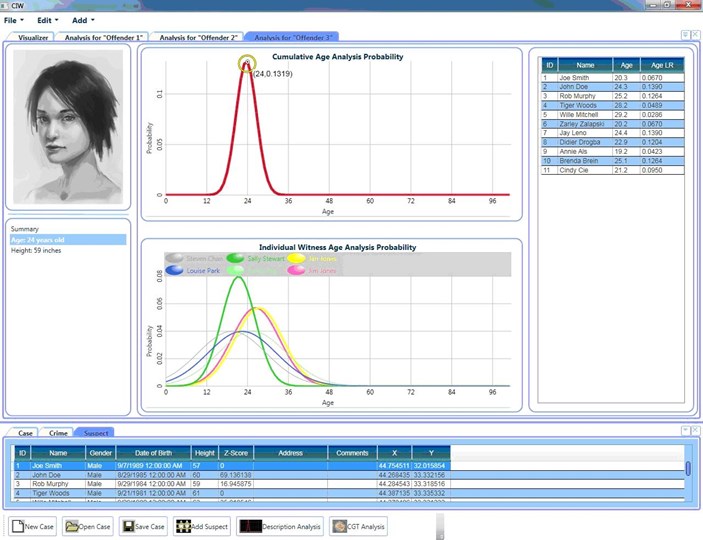Toggle the Jim Jones pink legend marker

point(297,270)
